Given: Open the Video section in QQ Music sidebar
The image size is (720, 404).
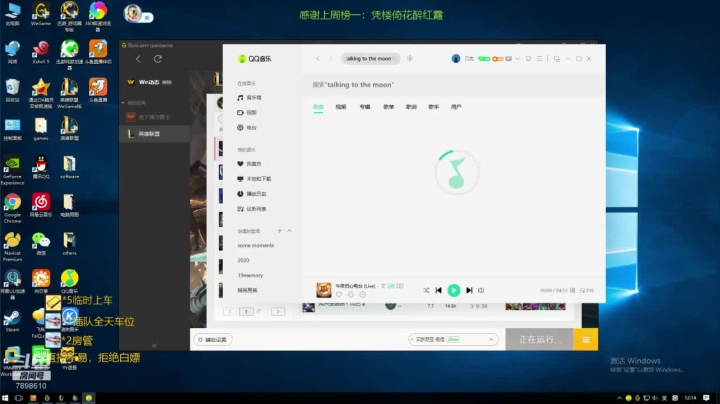Looking at the screenshot, I should 247,112.
